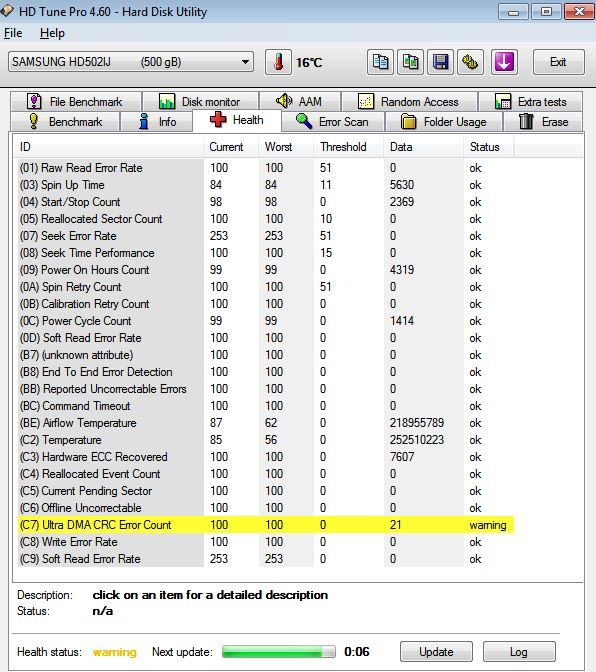Click the Folder Usage folder icon
This screenshot has height=672, width=596.
click(x=408, y=121)
